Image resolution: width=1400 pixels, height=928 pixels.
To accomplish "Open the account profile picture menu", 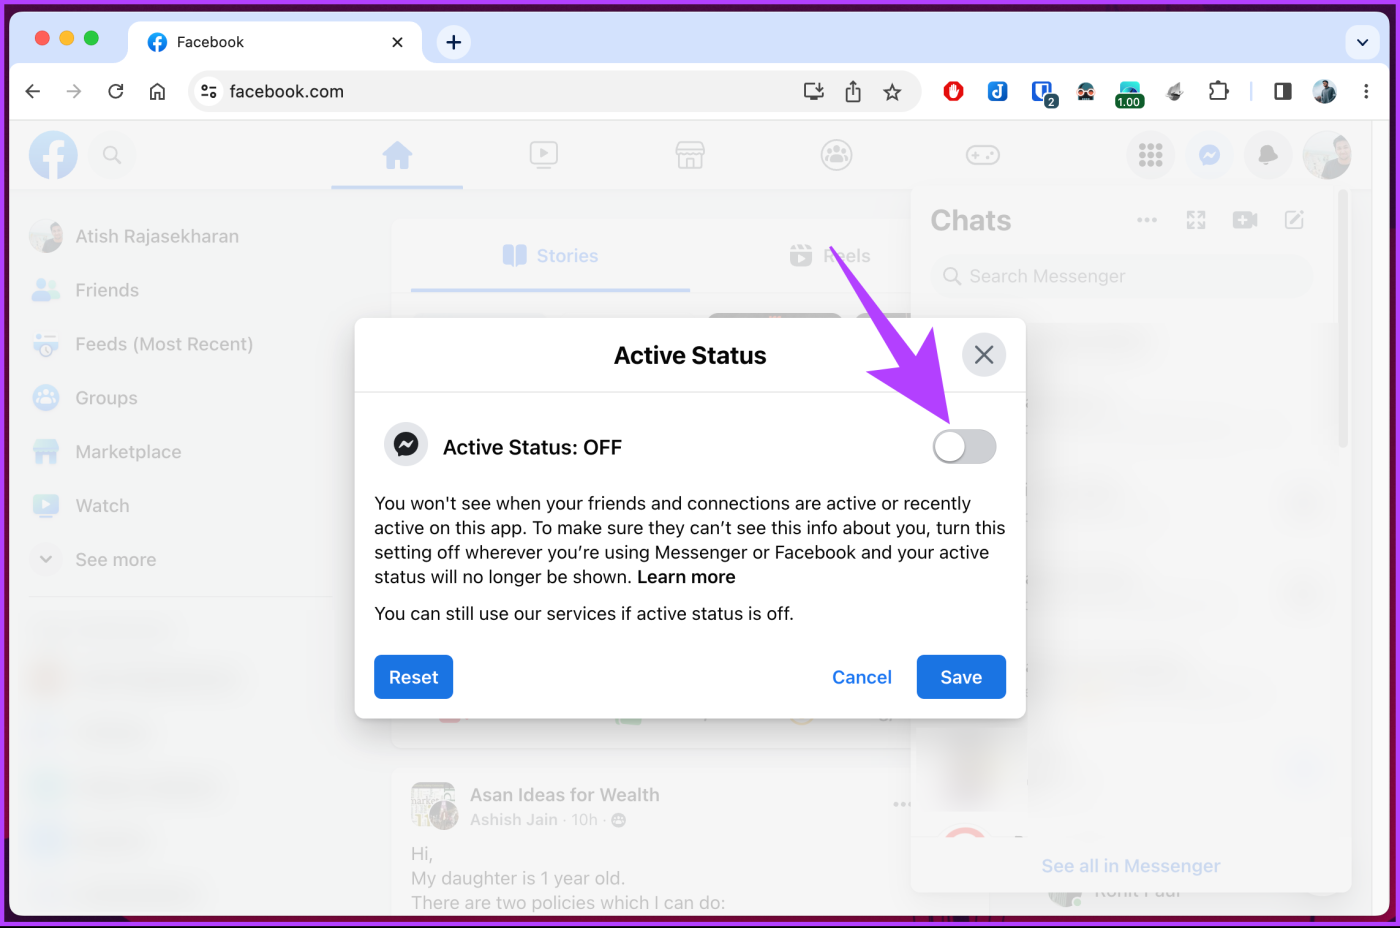I will 1327,155.
